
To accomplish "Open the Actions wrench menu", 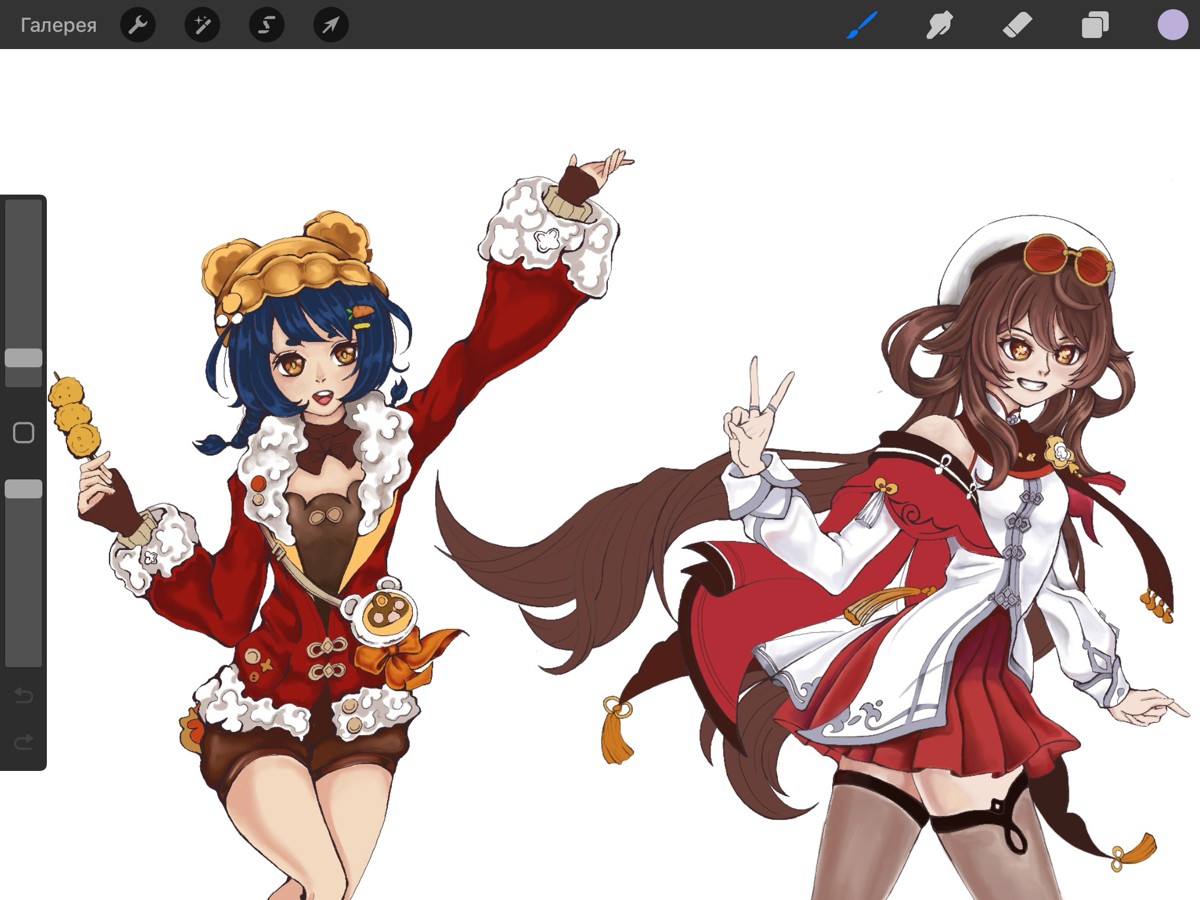I will pos(138,25).
